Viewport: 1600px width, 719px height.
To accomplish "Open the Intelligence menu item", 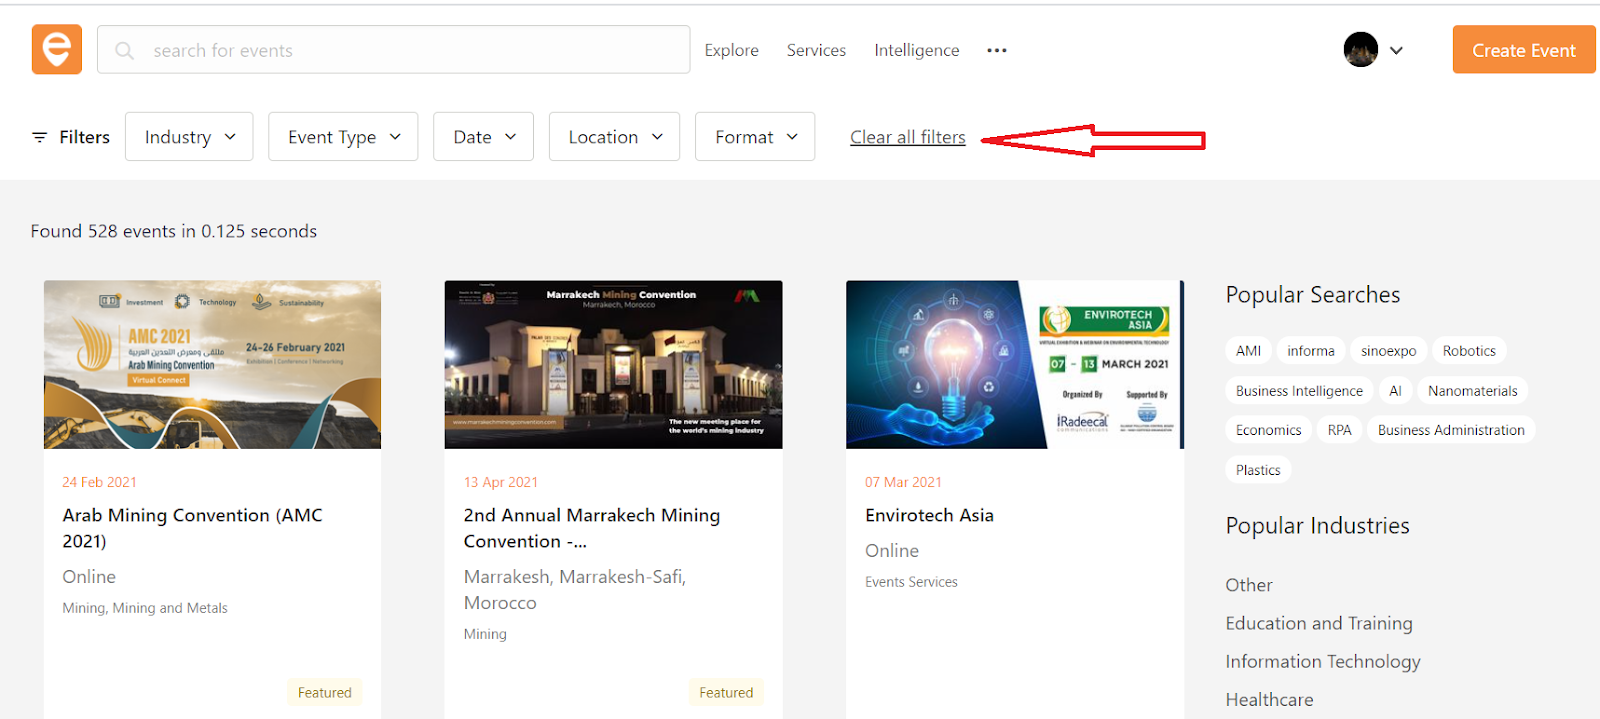I will (x=917, y=50).
